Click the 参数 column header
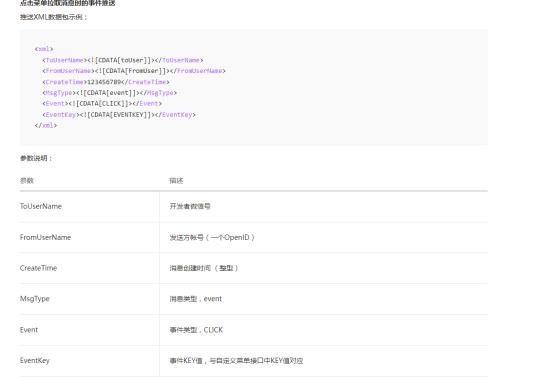This screenshot has height=382, width=553. click(x=26, y=181)
